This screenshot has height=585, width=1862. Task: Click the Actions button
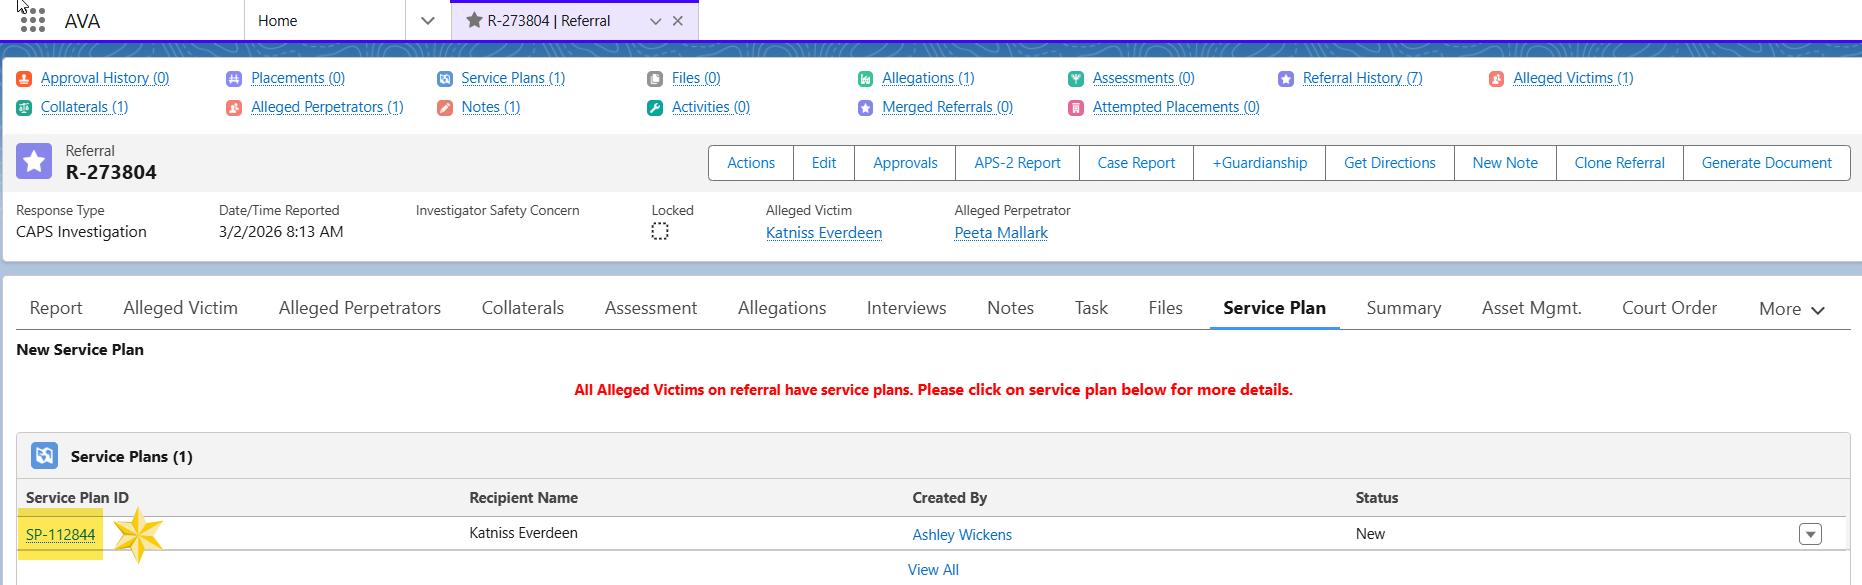(x=751, y=163)
